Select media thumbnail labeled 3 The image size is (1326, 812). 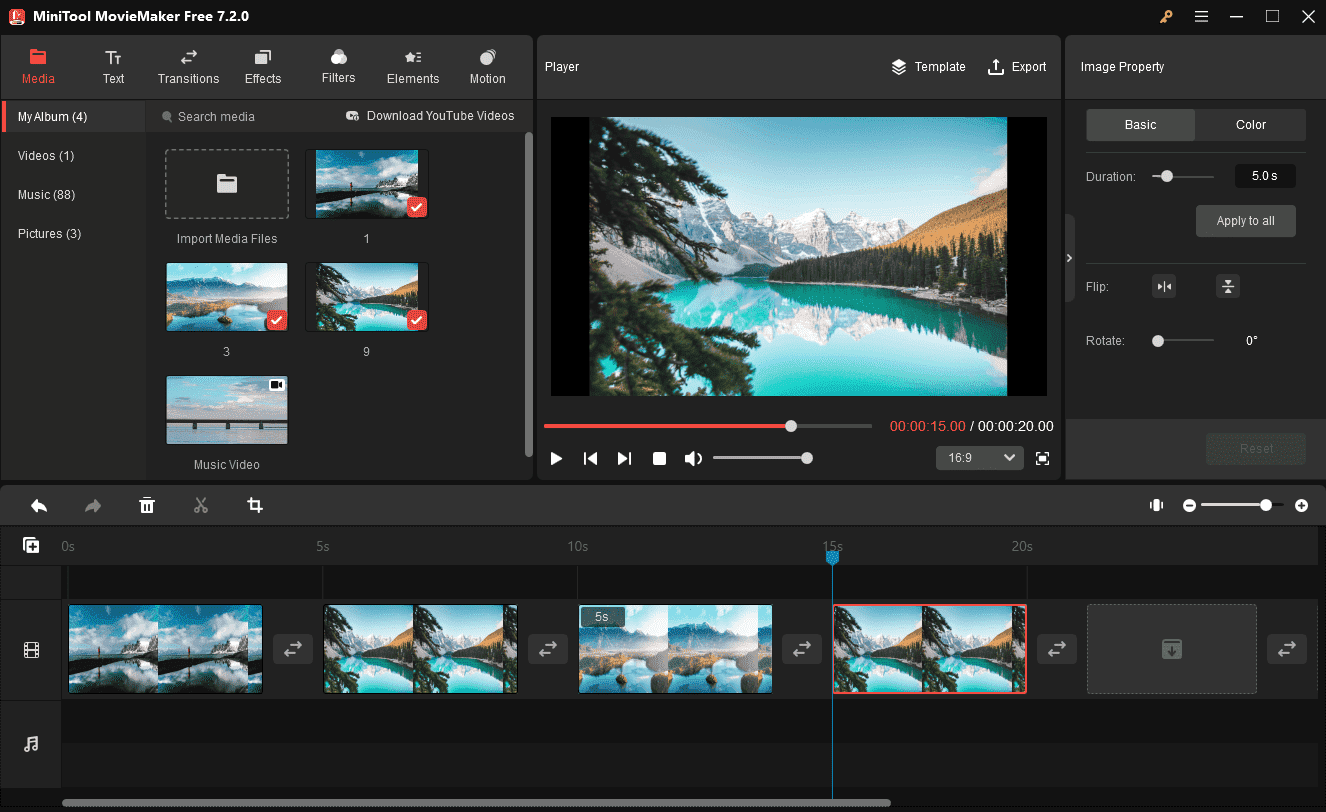(227, 297)
